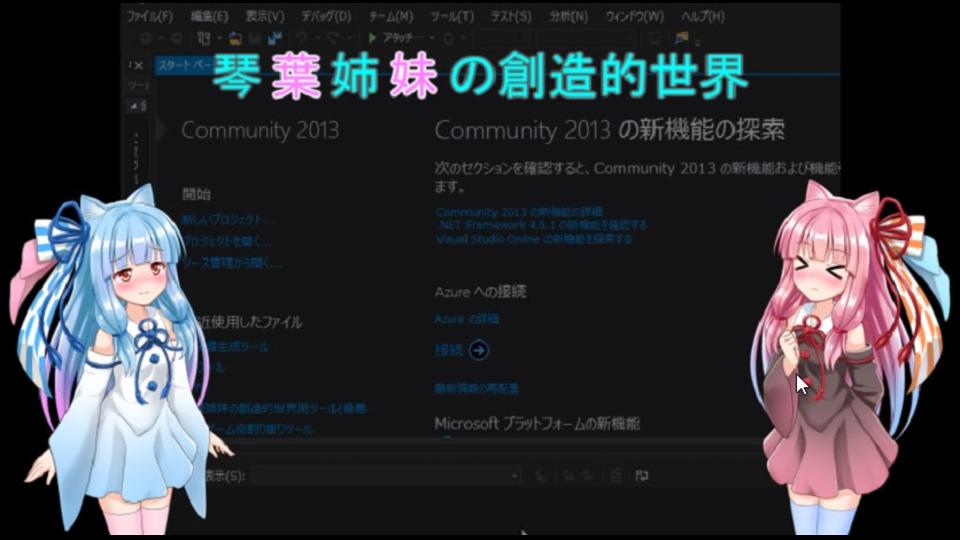Click the new project toolbar icon
Screen dimensions: 960x540
(x=204, y=39)
